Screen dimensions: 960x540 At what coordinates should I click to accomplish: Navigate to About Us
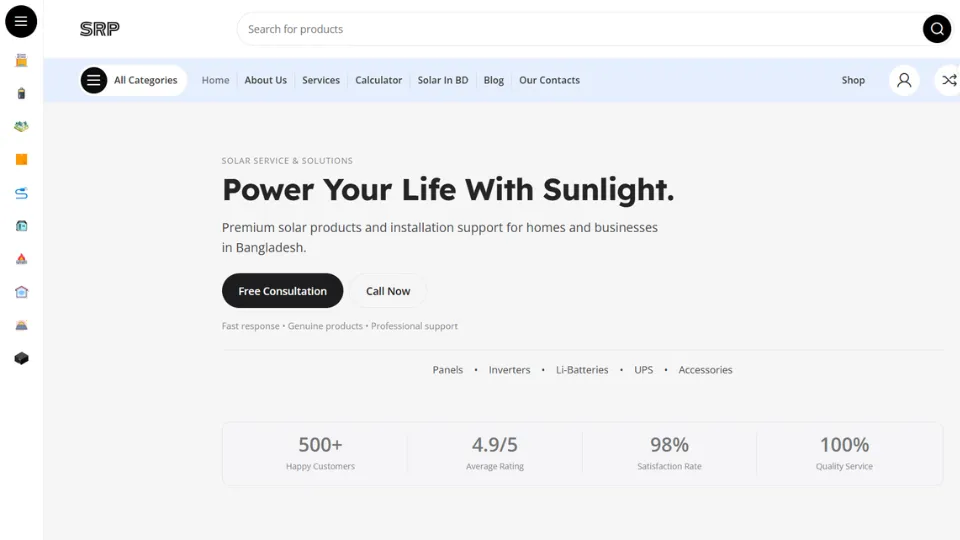click(265, 80)
